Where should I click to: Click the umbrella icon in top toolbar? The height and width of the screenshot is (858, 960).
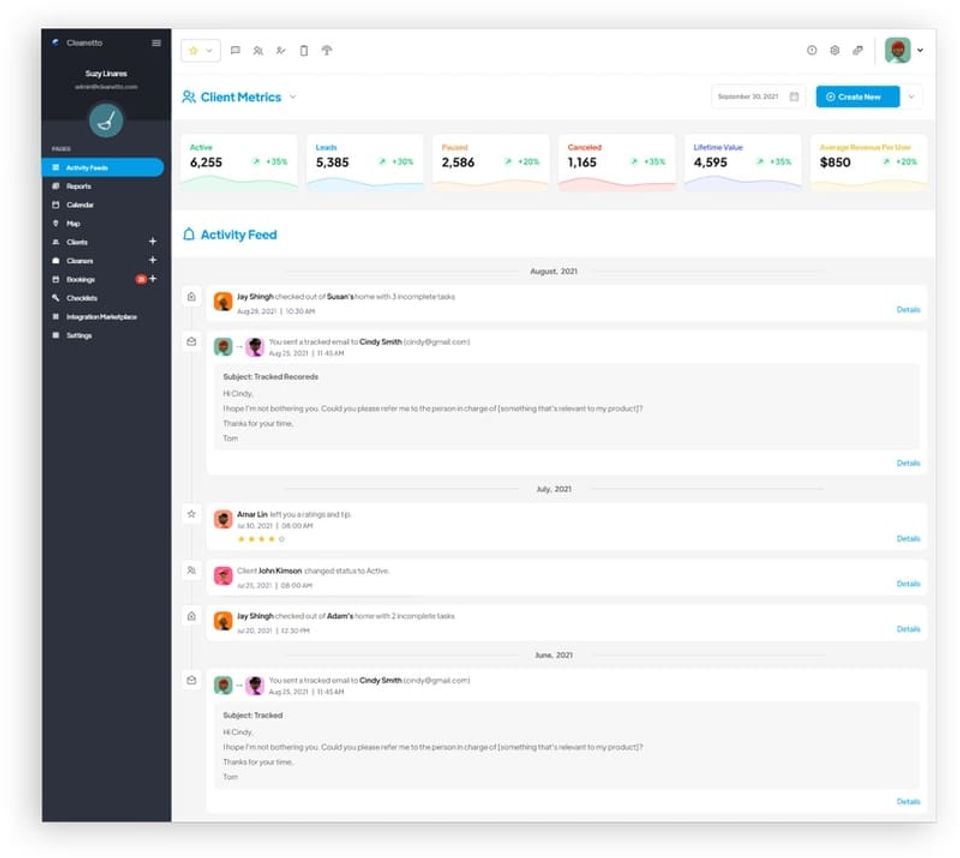[327, 50]
